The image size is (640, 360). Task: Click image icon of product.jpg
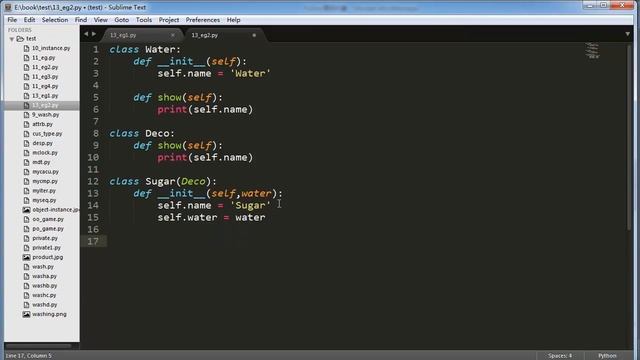coord(27,258)
